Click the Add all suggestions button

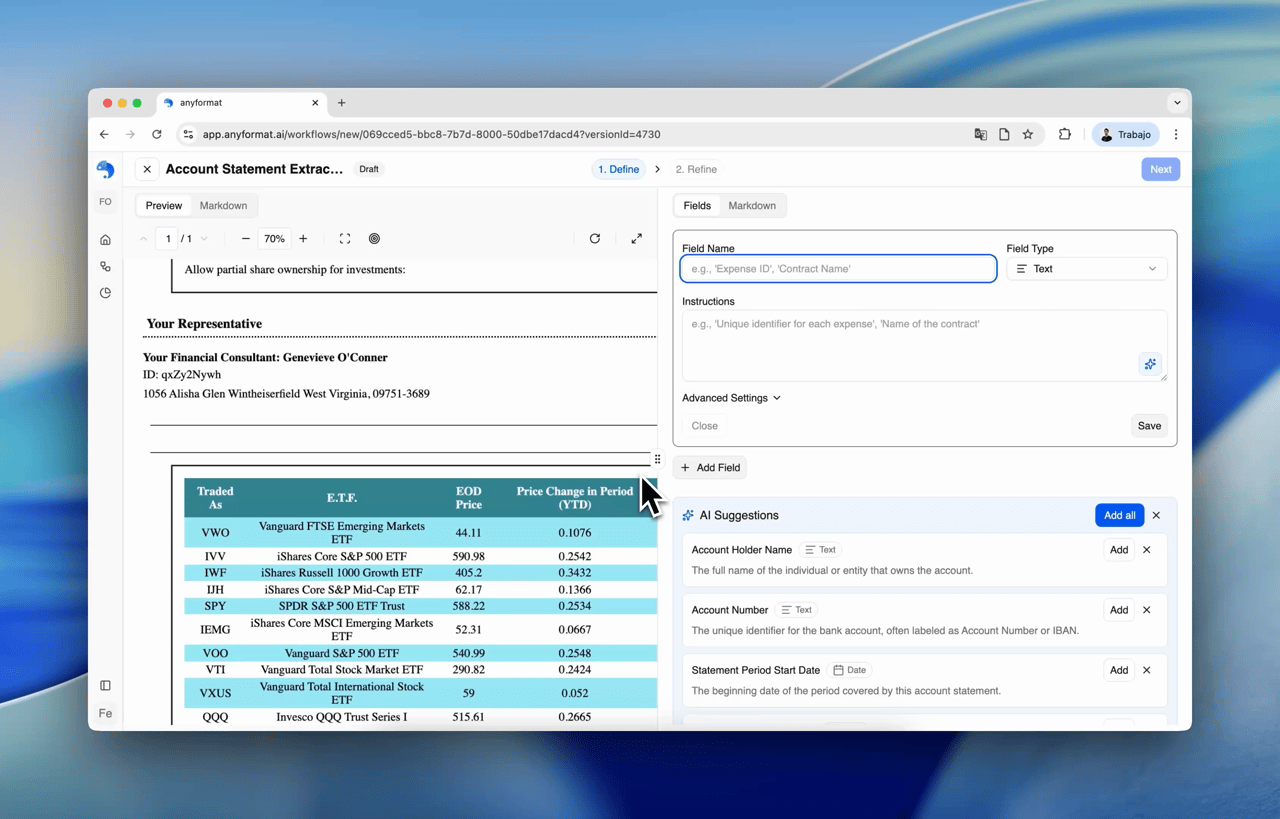1119,516
